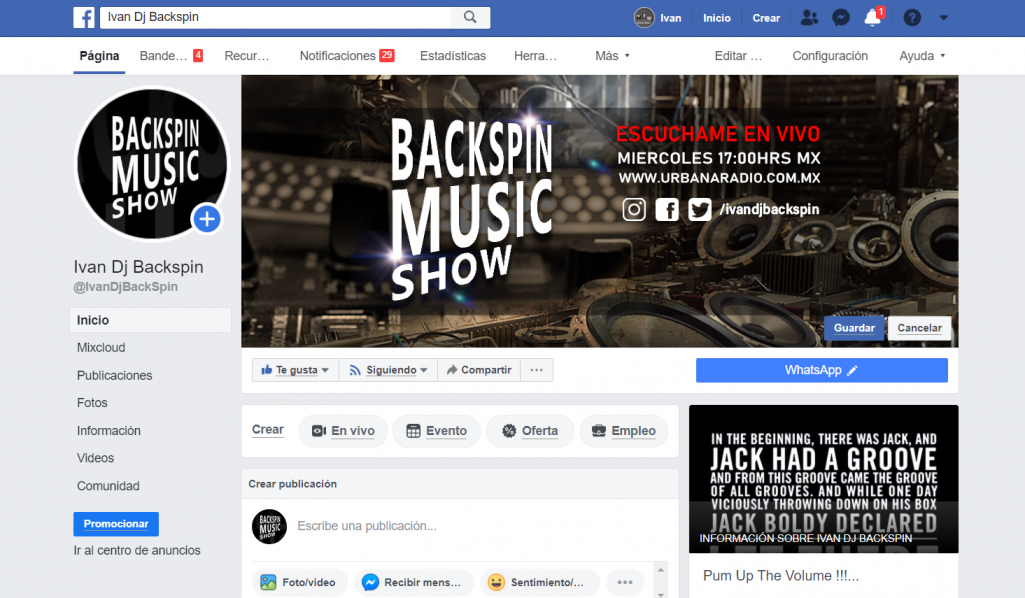The width and height of the screenshot is (1025, 598).
Task: Open the Recursos tab
Action: point(246,56)
